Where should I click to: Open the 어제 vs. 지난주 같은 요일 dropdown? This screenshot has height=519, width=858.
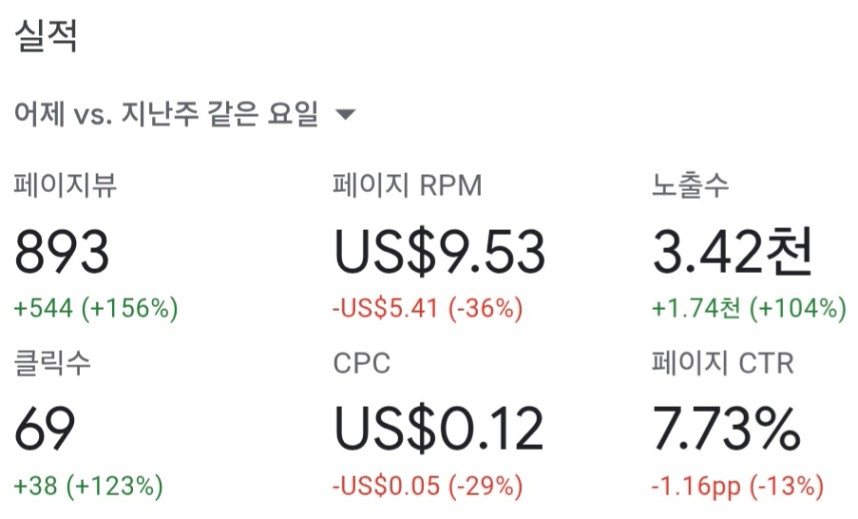click(x=185, y=114)
